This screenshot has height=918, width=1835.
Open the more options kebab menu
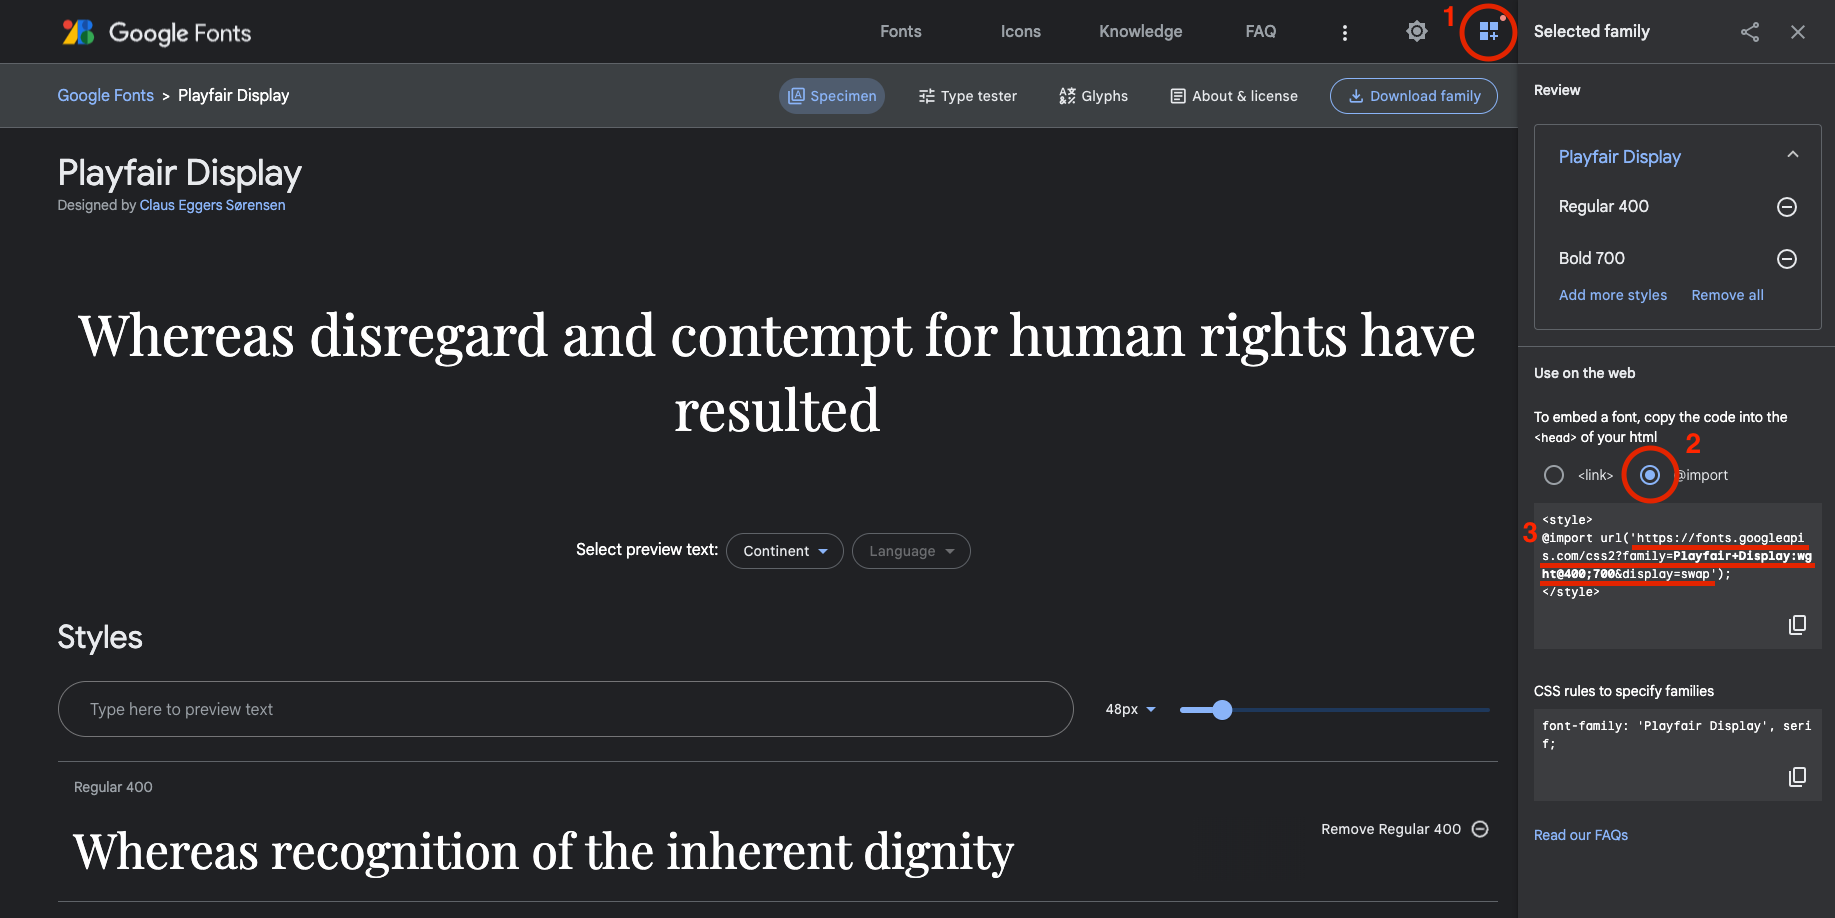(x=1345, y=33)
